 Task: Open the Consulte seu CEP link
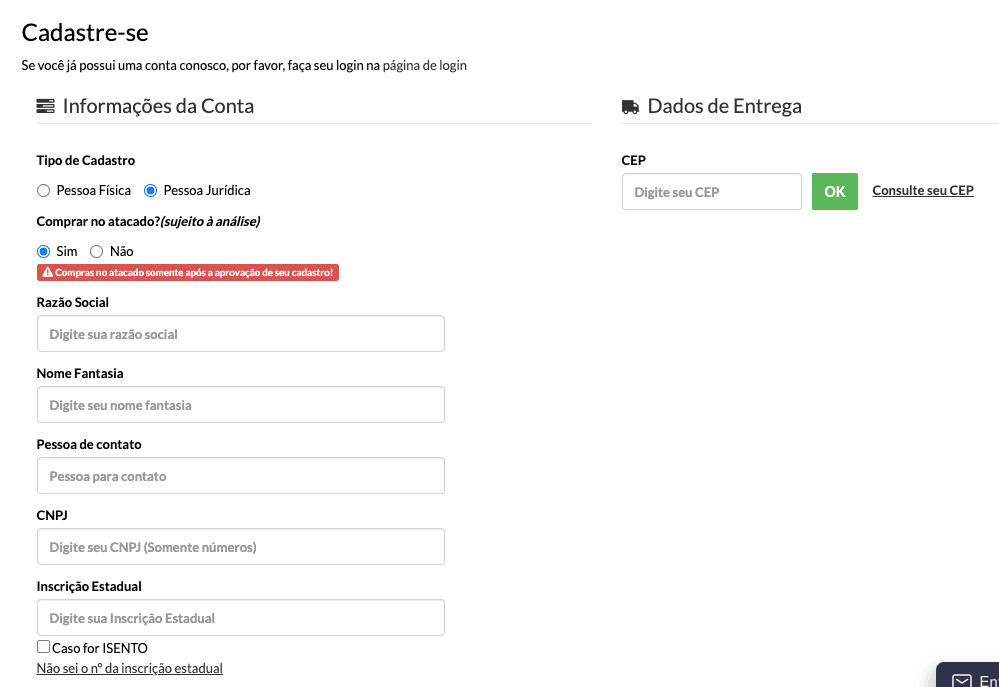923,191
